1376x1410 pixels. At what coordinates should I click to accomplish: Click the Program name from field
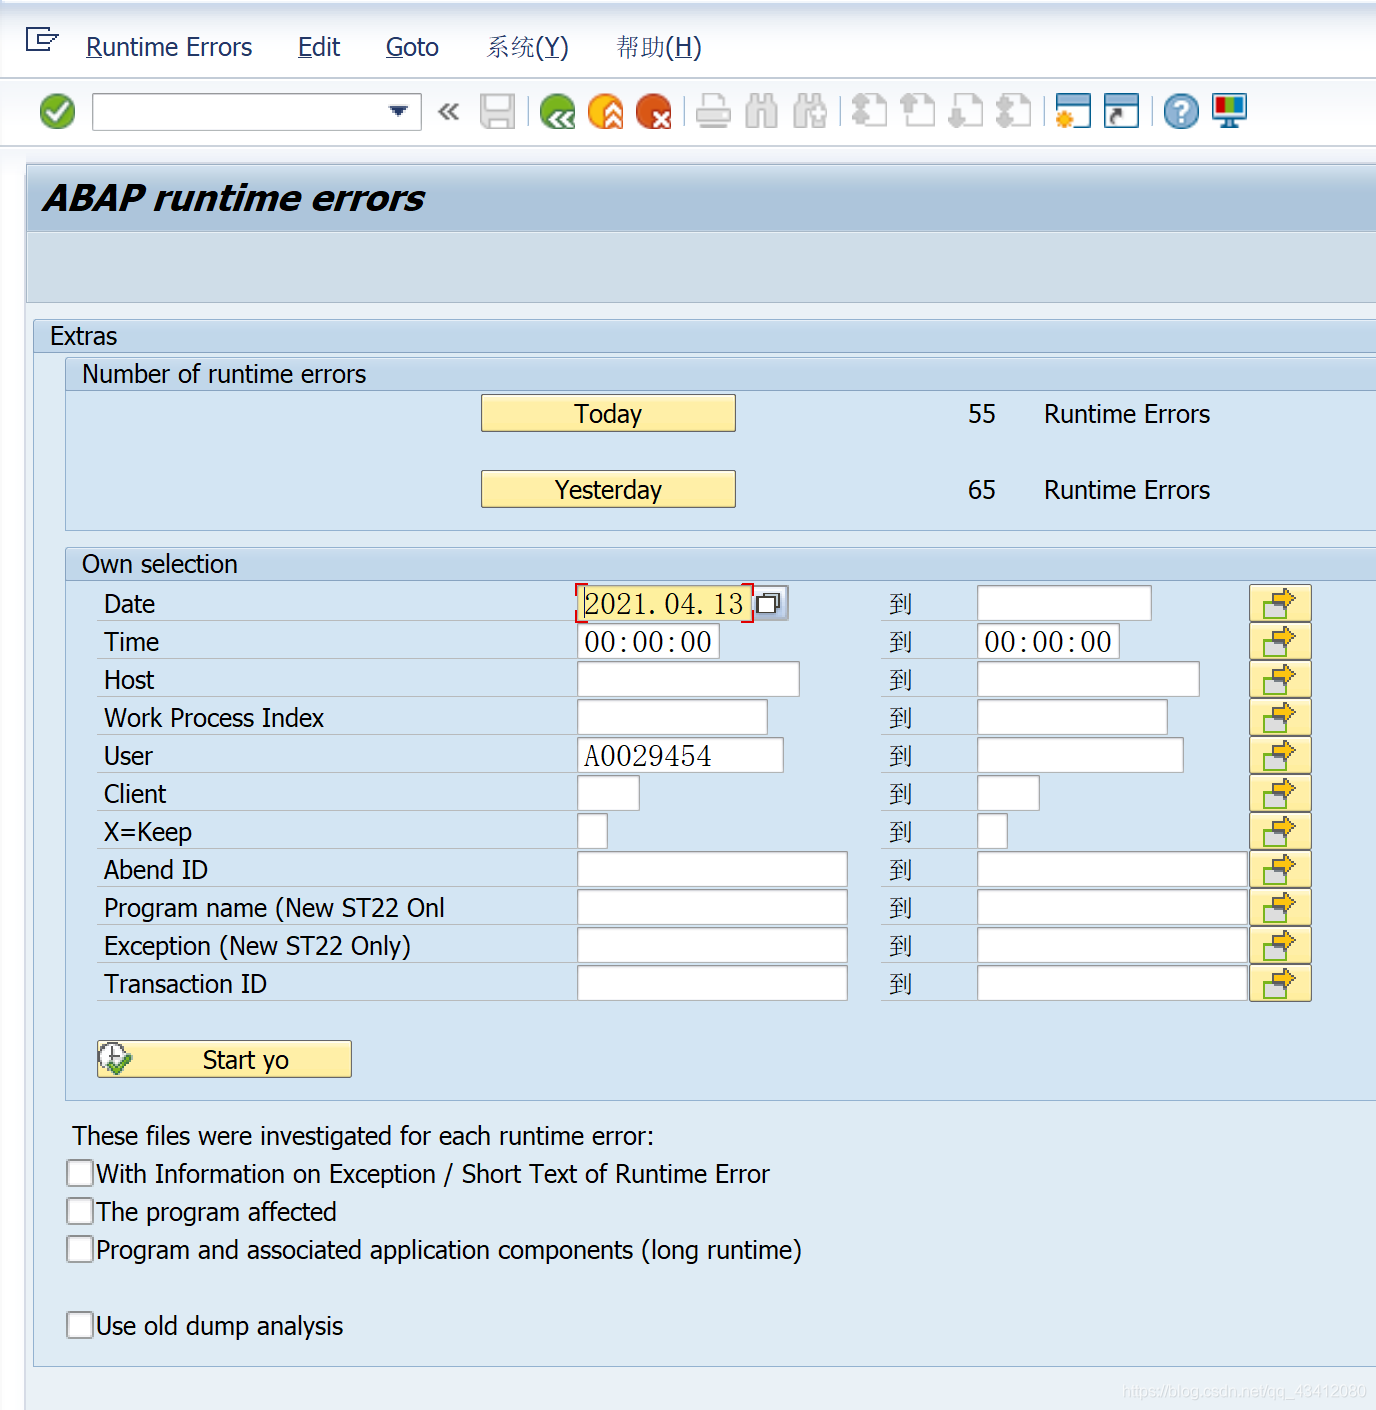click(x=712, y=907)
